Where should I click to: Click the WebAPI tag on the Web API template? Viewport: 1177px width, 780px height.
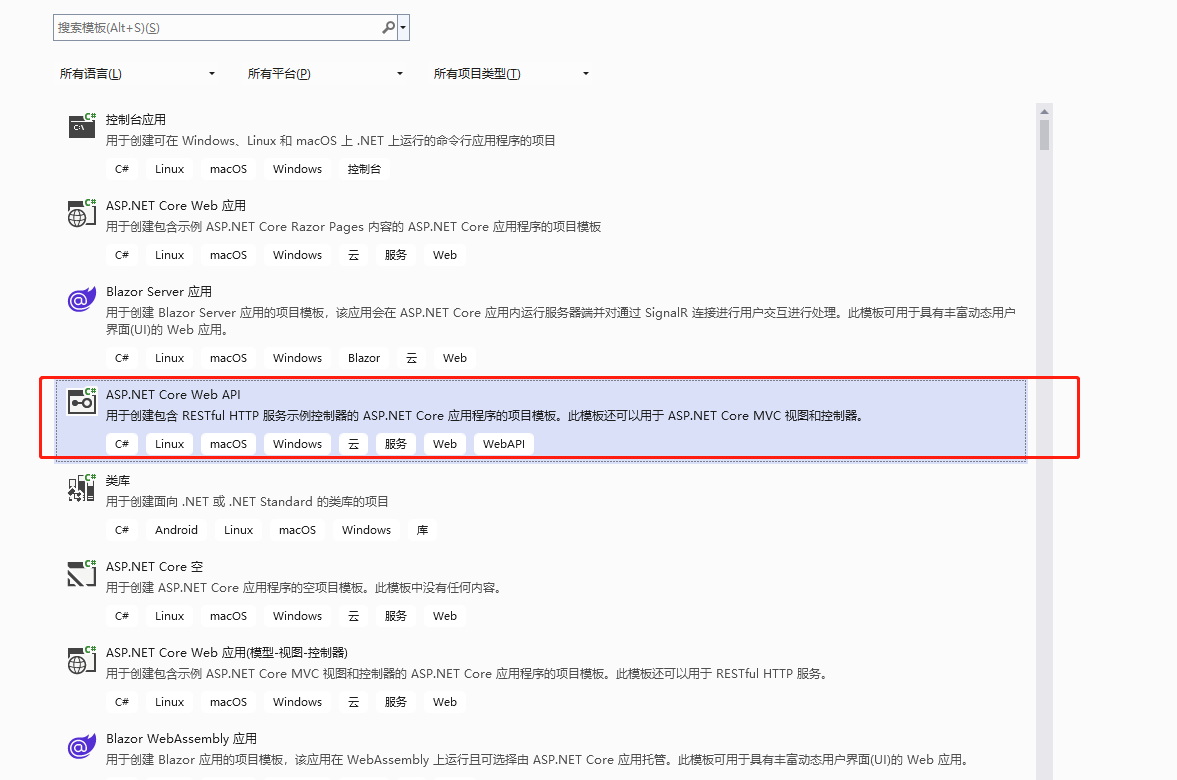tap(503, 443)
